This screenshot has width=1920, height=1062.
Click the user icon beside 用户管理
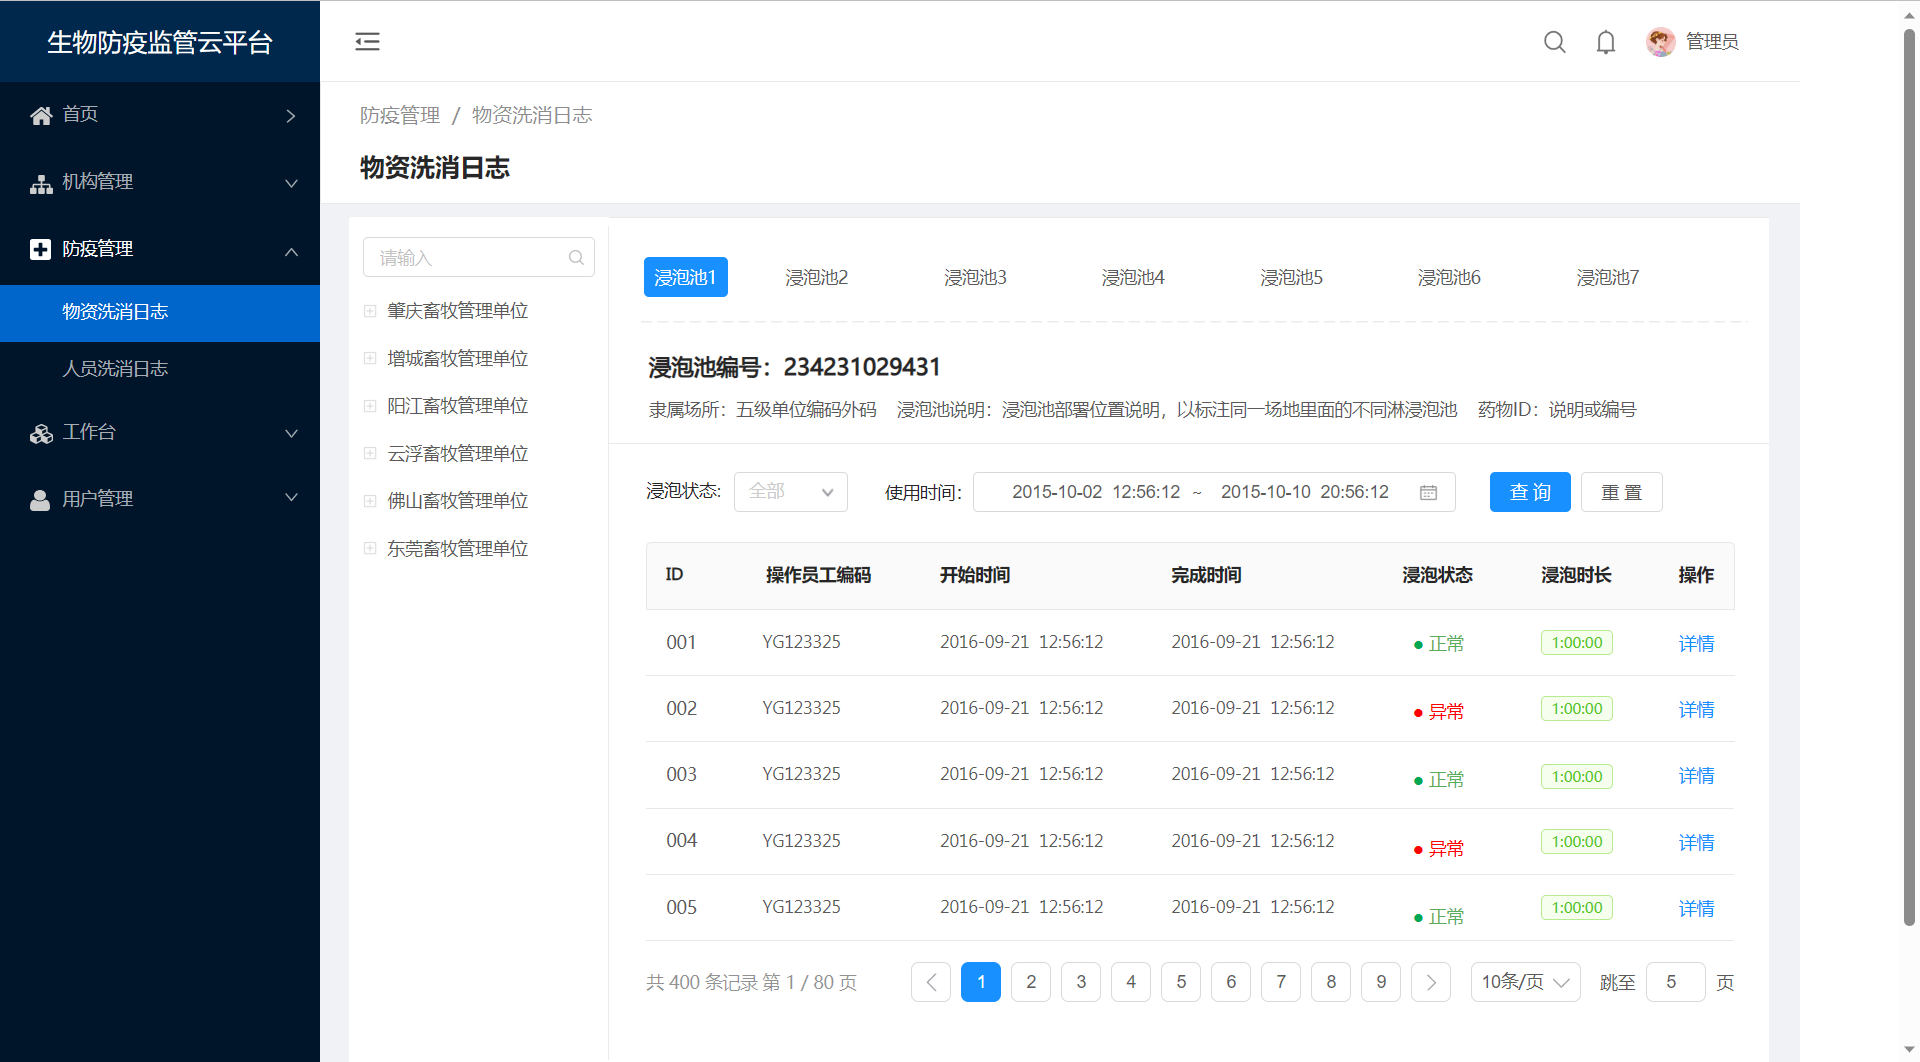click(40, 500)
